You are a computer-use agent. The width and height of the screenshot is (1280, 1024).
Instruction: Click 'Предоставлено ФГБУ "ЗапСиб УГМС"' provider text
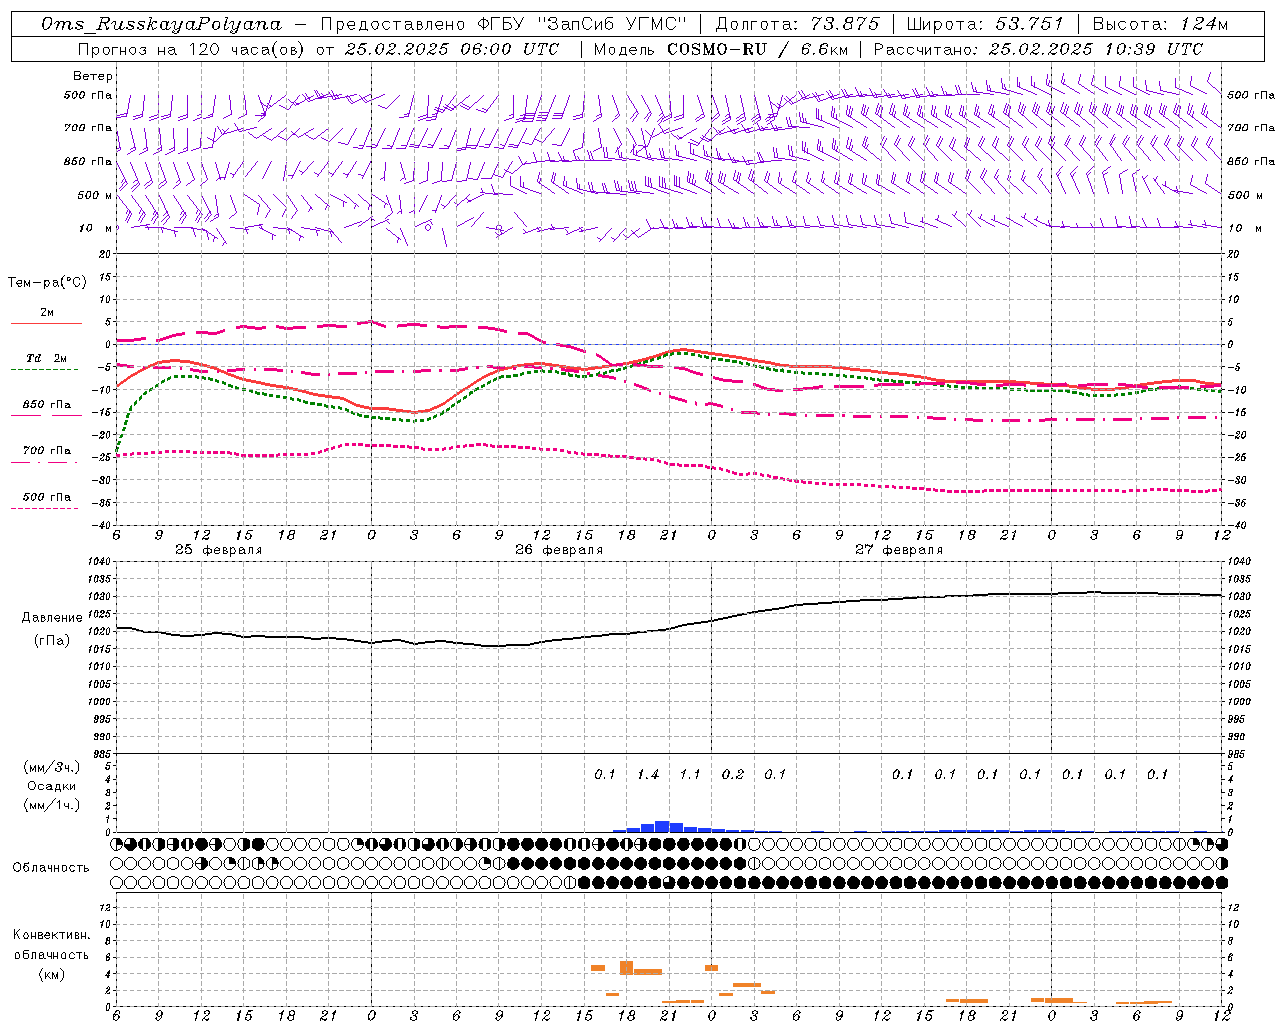(503, 24)
